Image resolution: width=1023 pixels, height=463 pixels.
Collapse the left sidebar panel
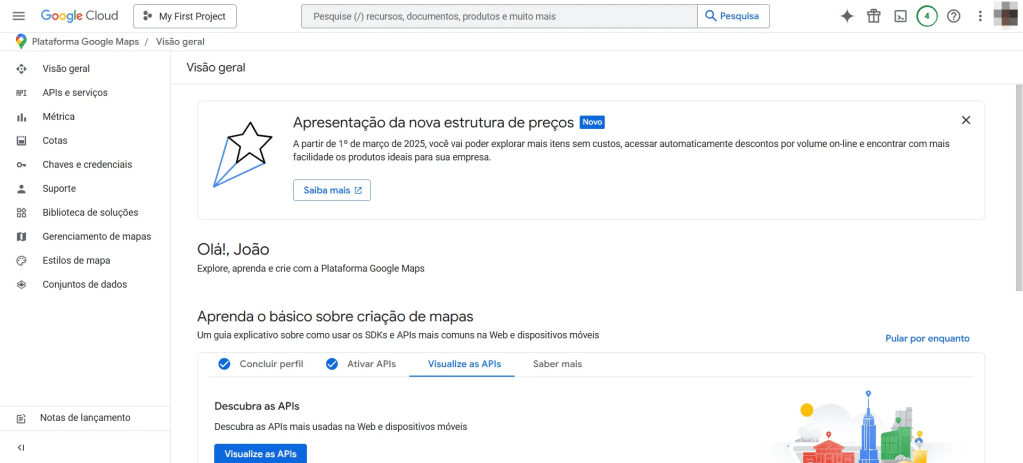tap(21, 447)
